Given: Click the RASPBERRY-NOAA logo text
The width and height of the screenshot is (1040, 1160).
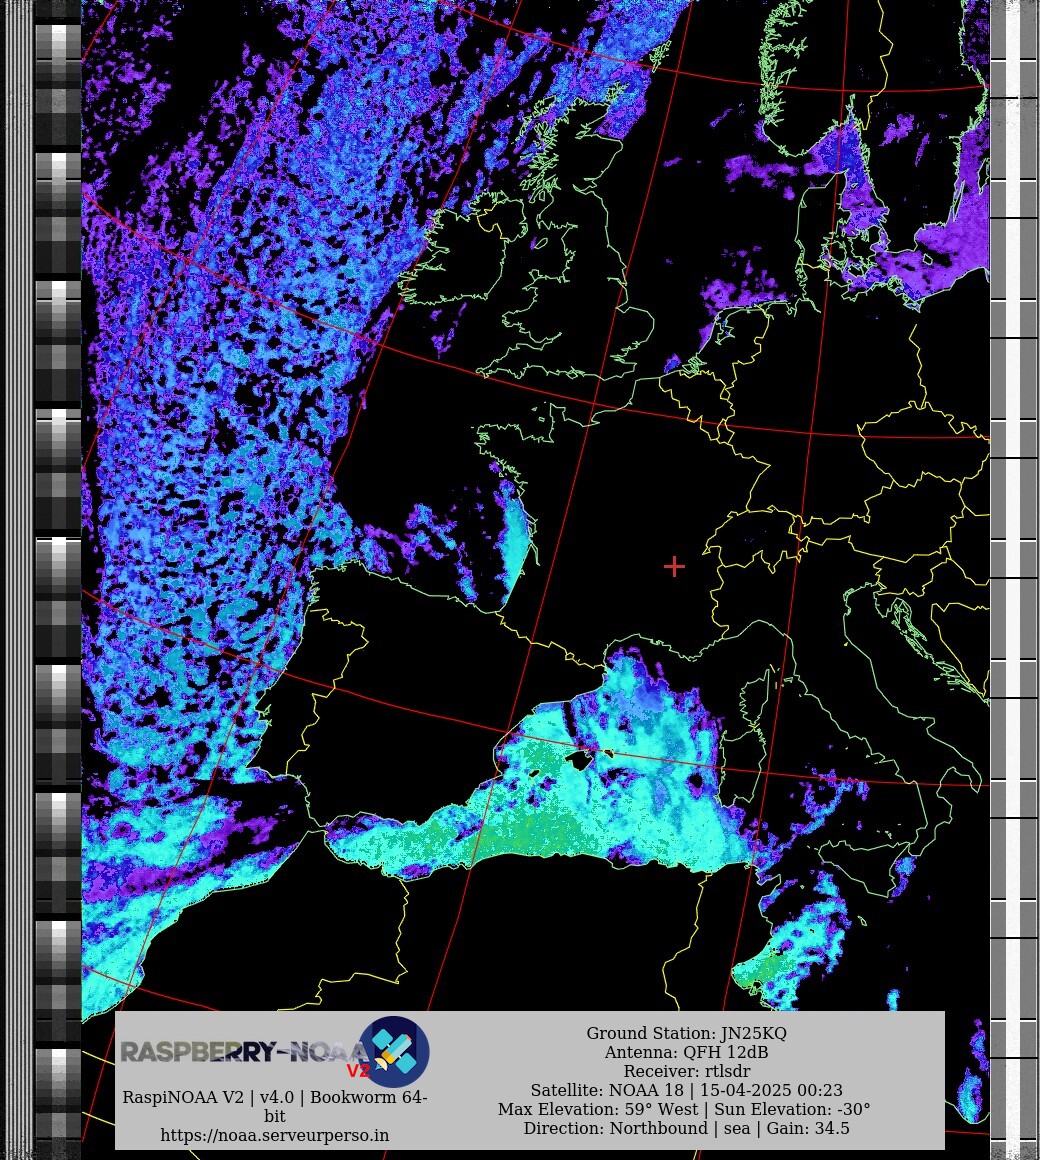Looking at the screenshot, I should (244, 1051).
